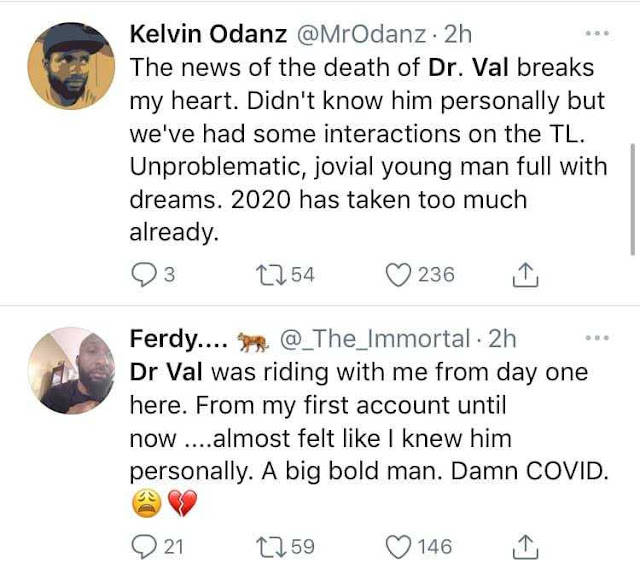Like Kelvin Odanz's tweet

click(400, 274)
